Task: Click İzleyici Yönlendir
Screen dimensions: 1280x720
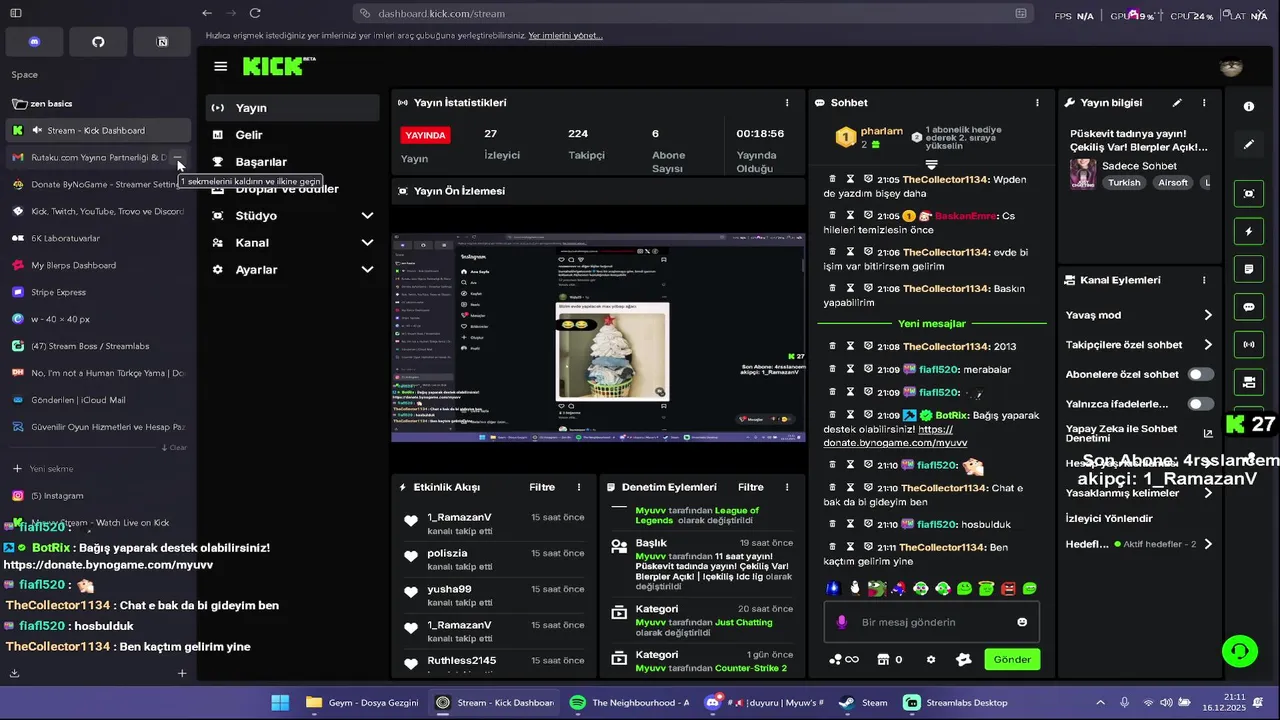Action: point(1109,518)
